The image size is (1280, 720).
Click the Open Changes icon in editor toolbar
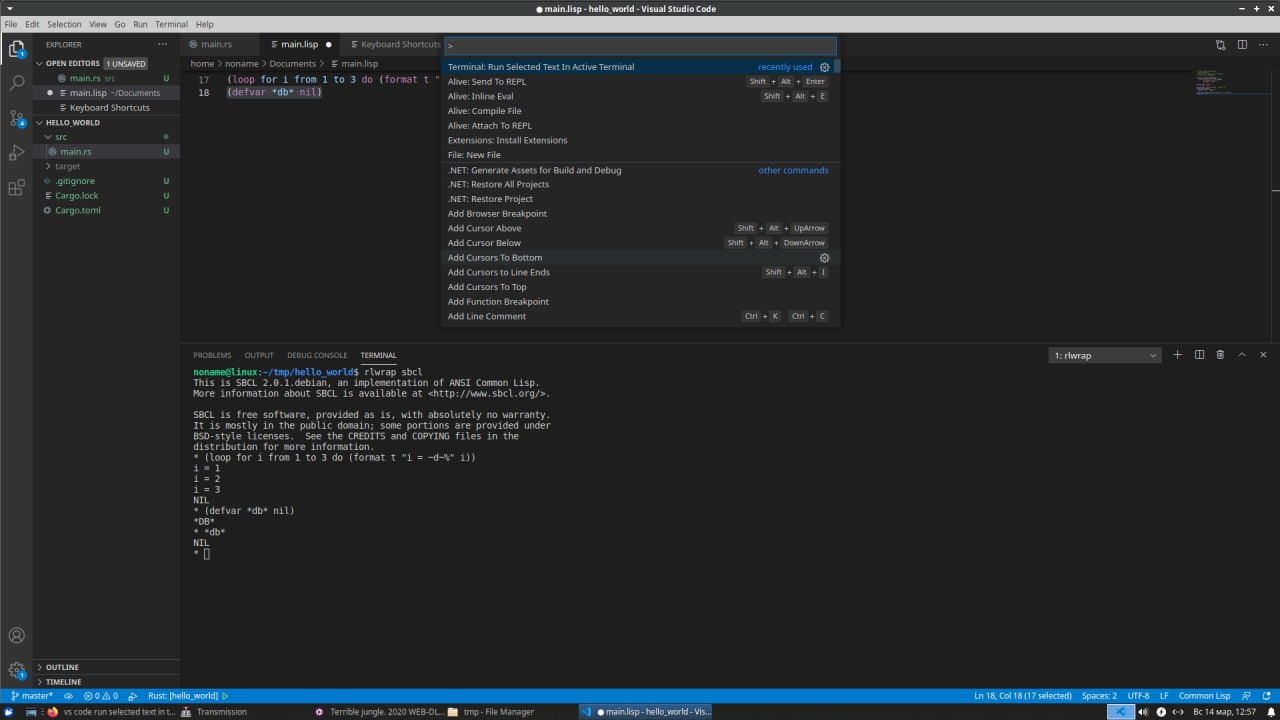pyautogui.click(x=1221, y=44)
